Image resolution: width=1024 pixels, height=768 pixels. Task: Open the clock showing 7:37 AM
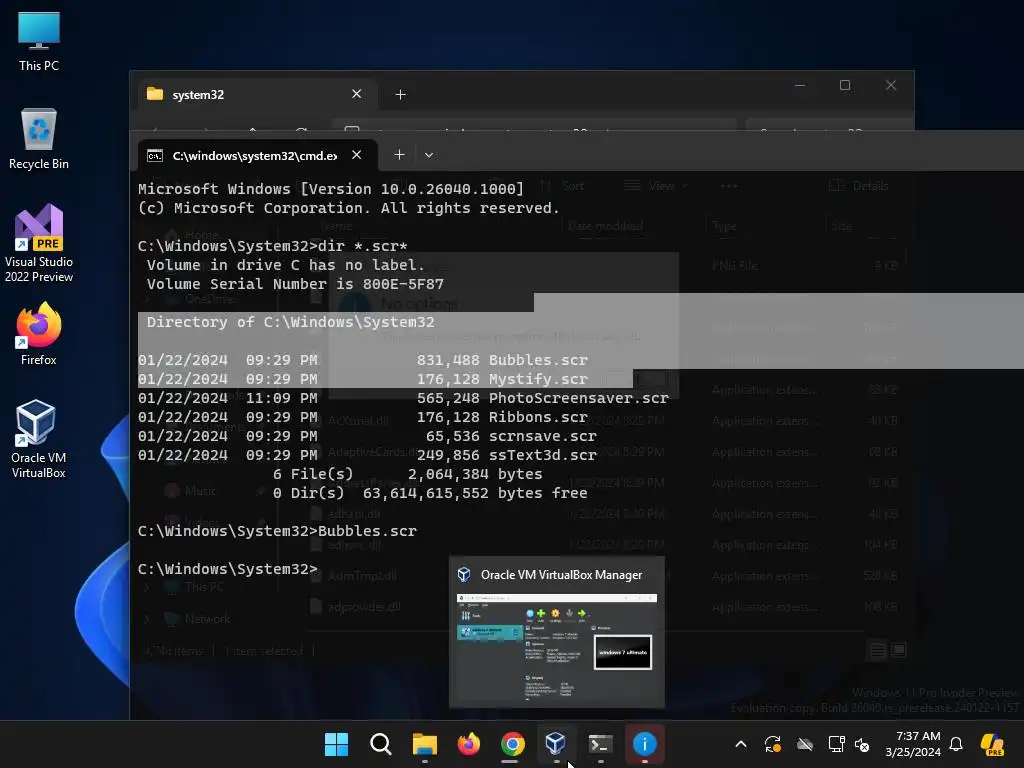[912, 744]
